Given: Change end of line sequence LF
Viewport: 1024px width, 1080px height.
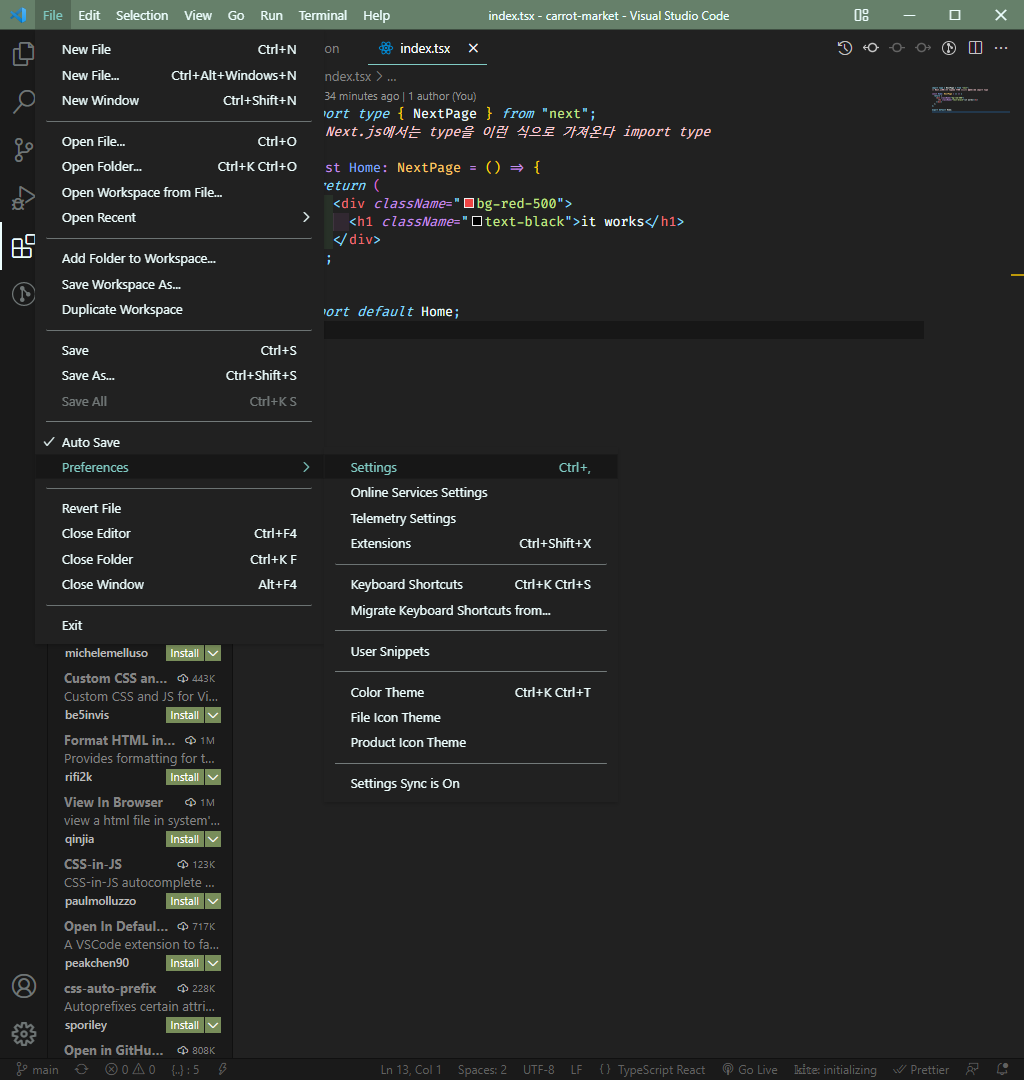Looking at the screenshot, I should 576,1070.
